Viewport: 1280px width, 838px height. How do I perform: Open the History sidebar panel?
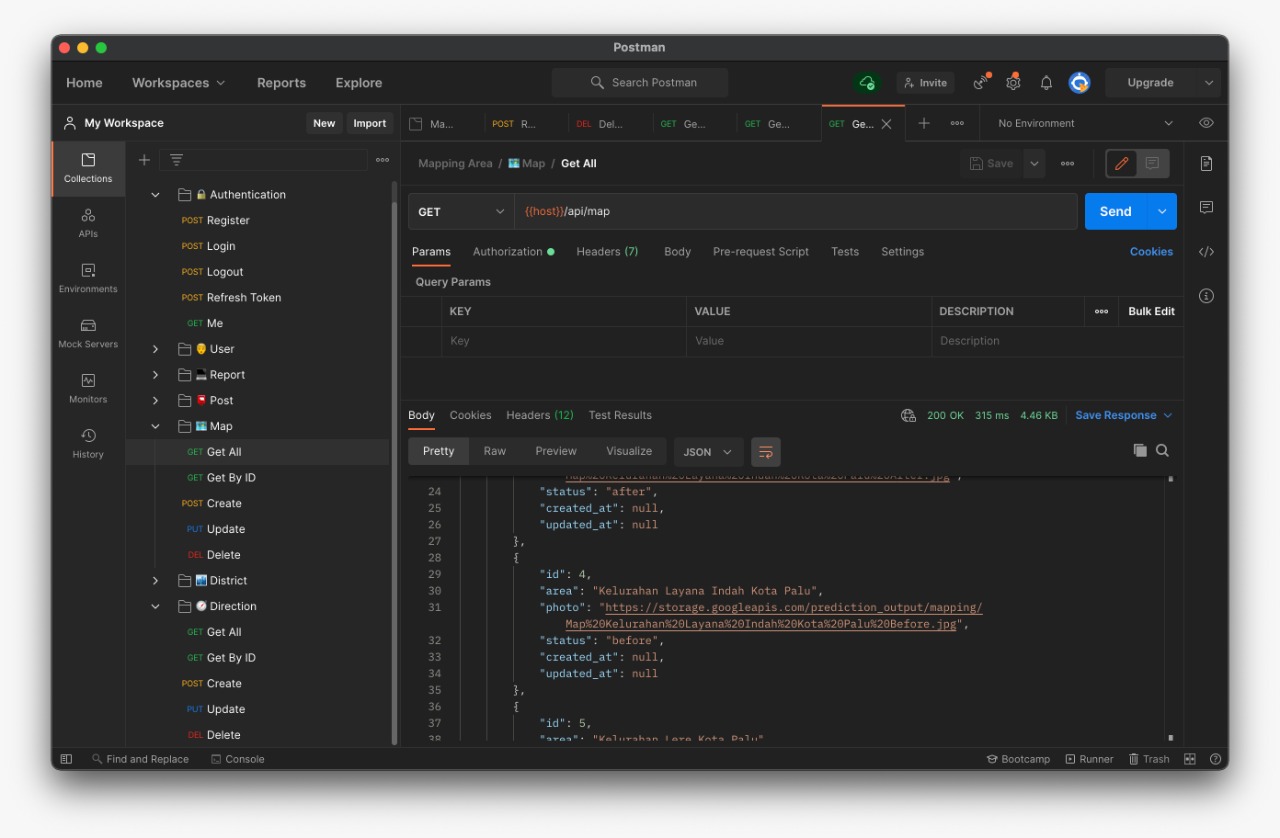click(x=88, y=443)
